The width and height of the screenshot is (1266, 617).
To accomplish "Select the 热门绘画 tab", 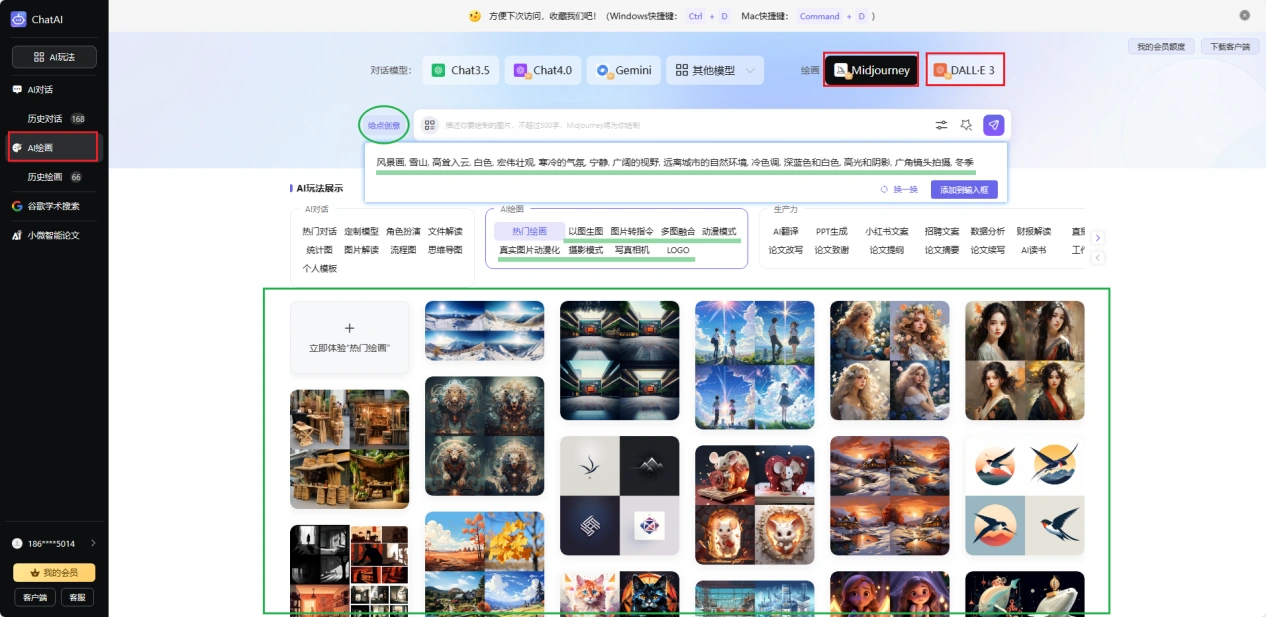I will [529, 231].
